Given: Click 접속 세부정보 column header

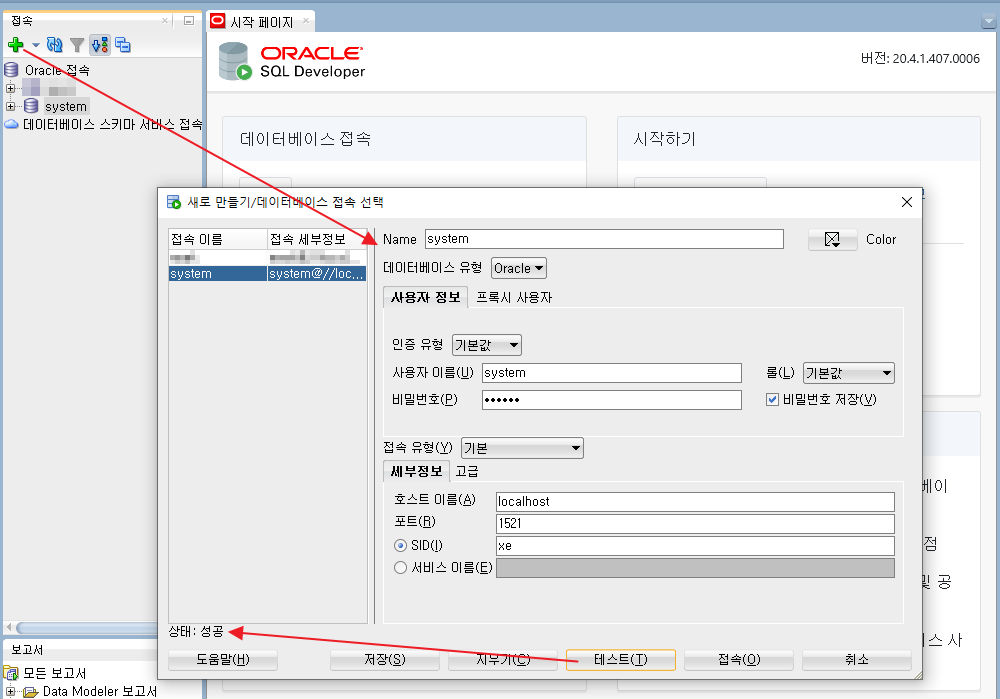Looking at the screenshot, I should pos(316,240).
